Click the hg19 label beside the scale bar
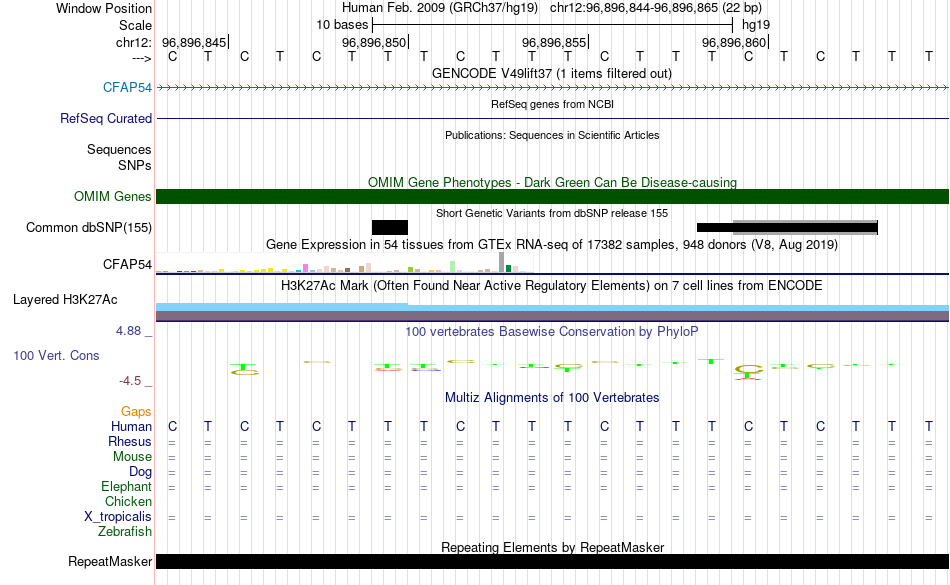This screenshot has height=585, width=950. pos(756,25)
